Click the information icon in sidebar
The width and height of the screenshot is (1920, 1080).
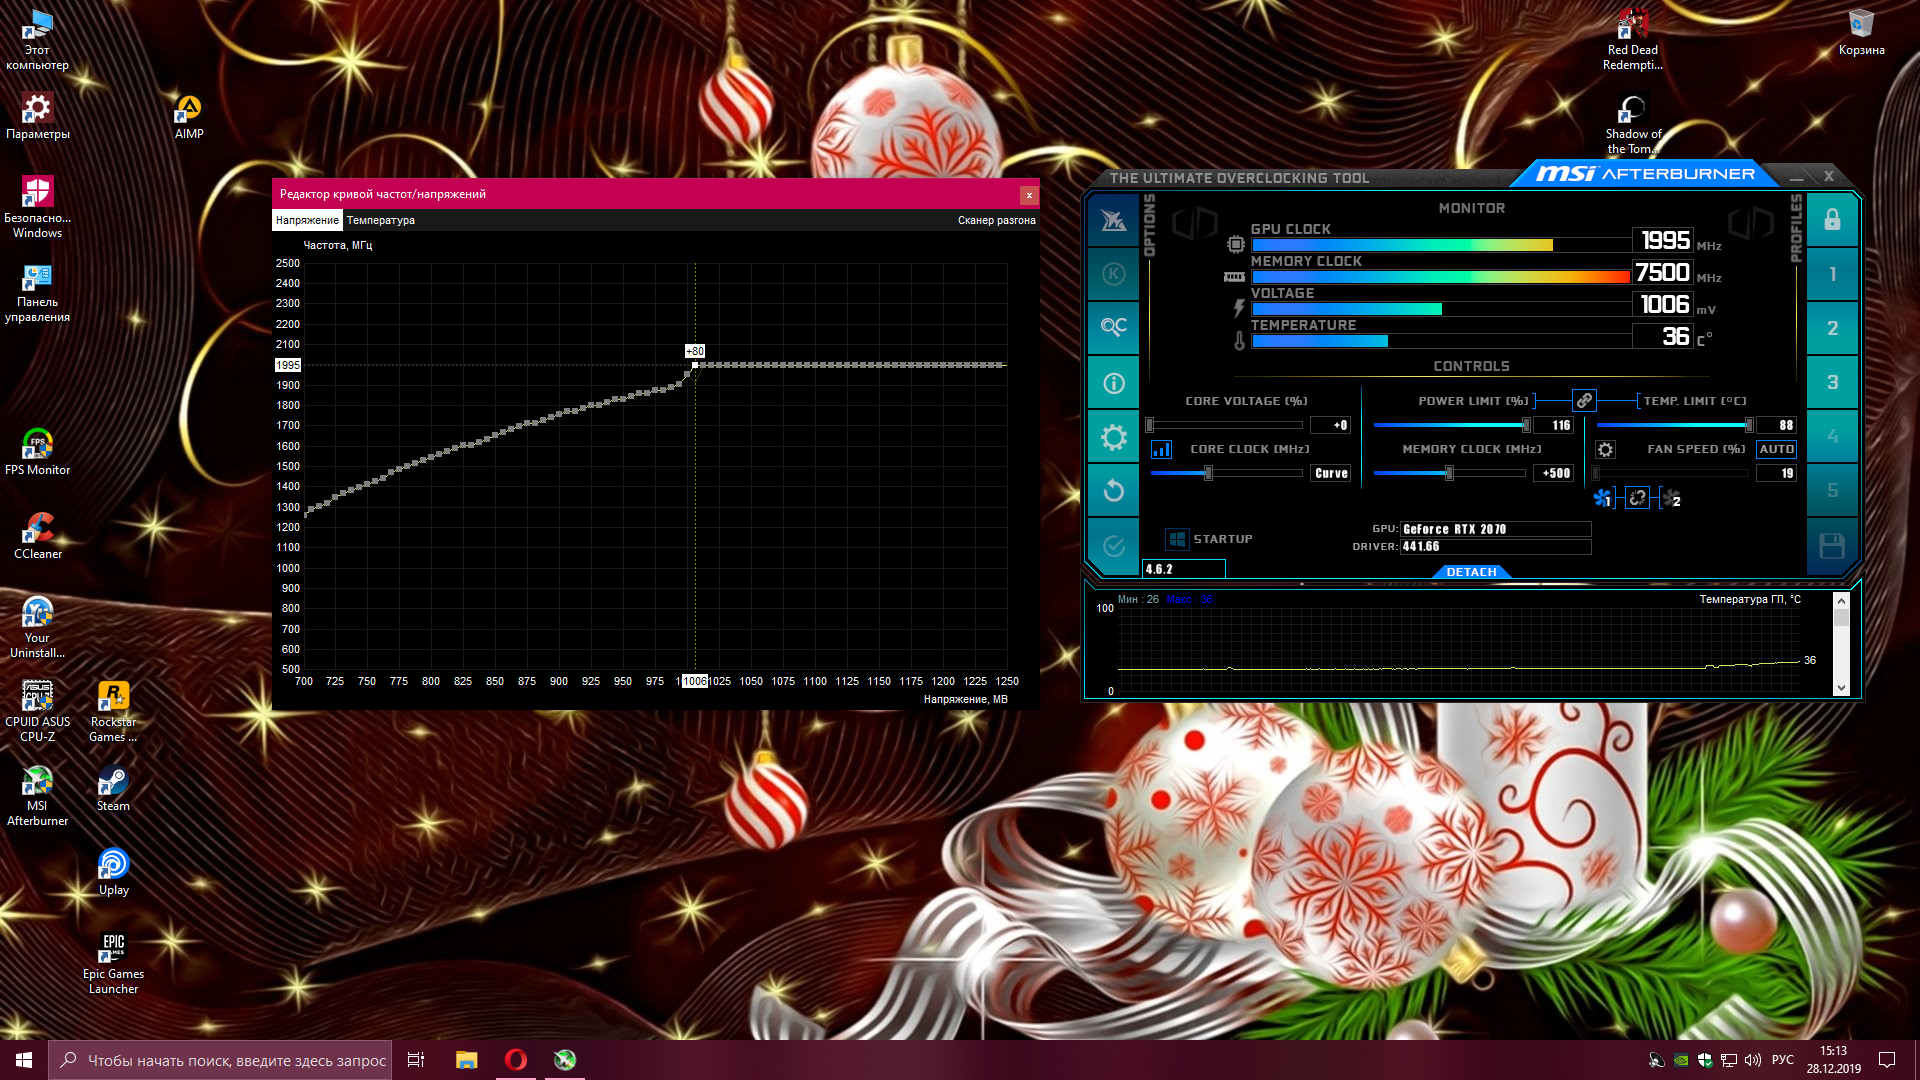1113,383
